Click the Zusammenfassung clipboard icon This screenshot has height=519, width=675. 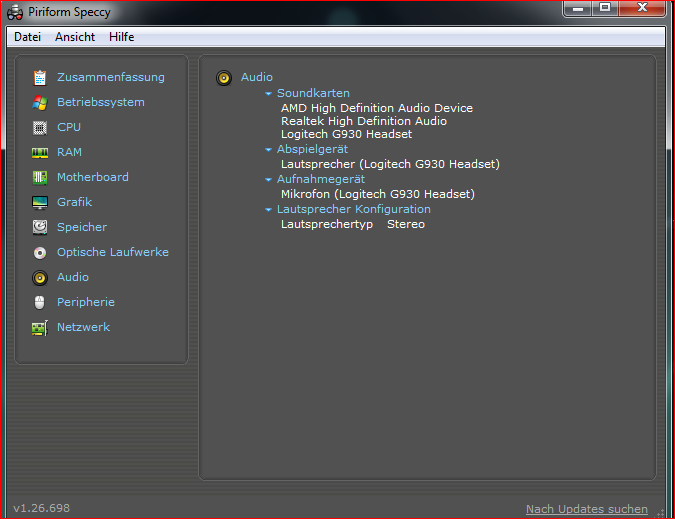(x=40, y=77)
